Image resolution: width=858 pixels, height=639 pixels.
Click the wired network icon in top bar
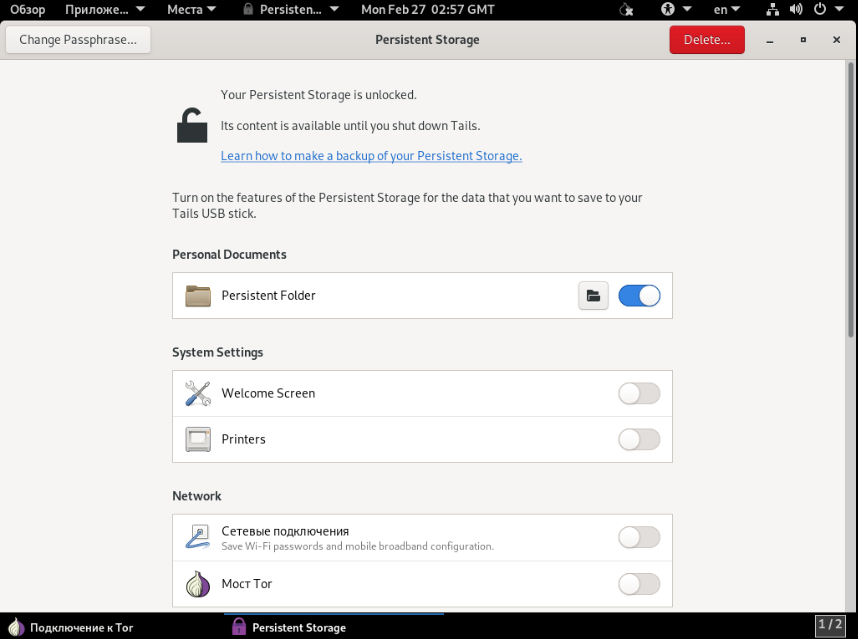[x=772, y=10]
